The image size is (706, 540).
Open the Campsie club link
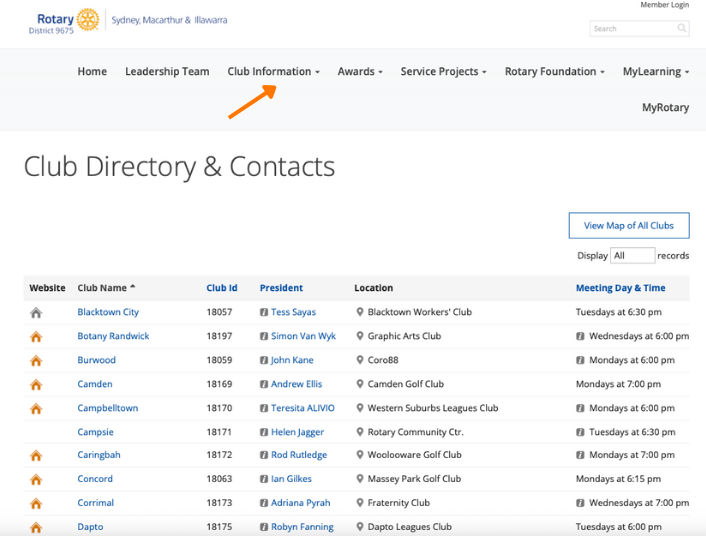[95, 432]
